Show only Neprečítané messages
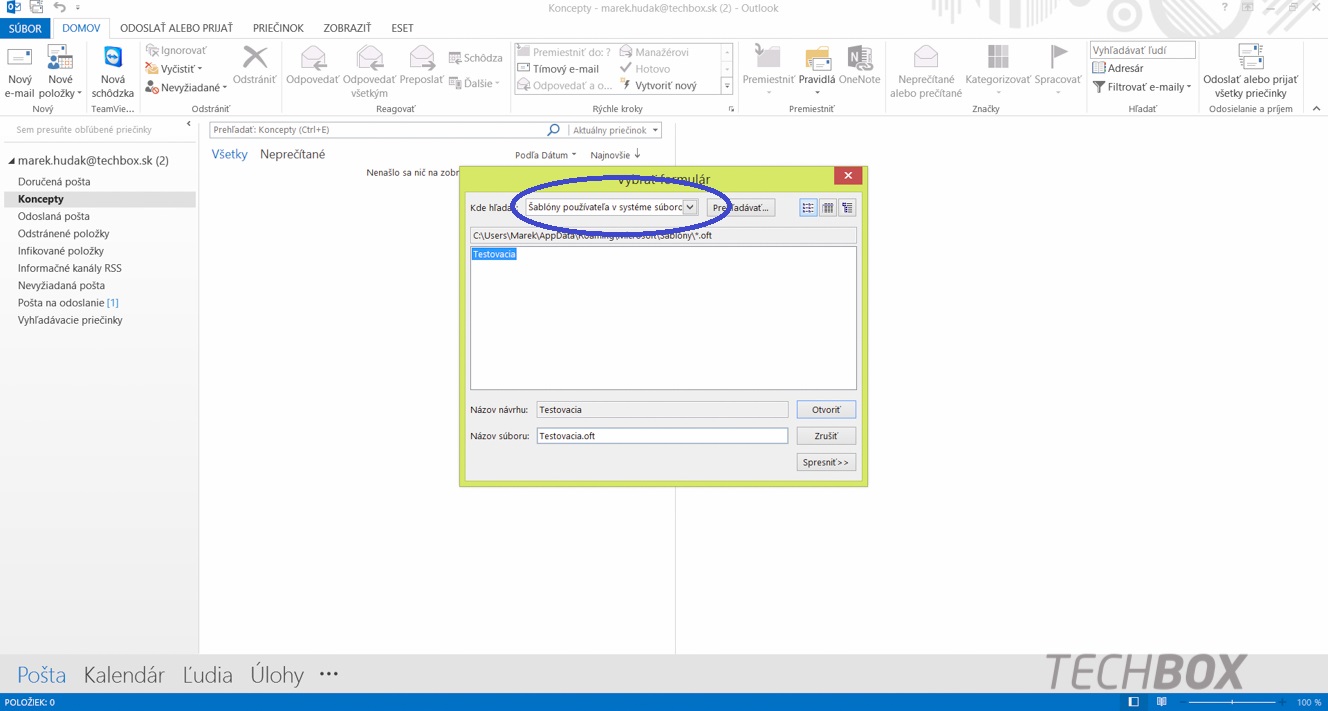The width and height of the screenshot is (1328, 711). (292, 155)
